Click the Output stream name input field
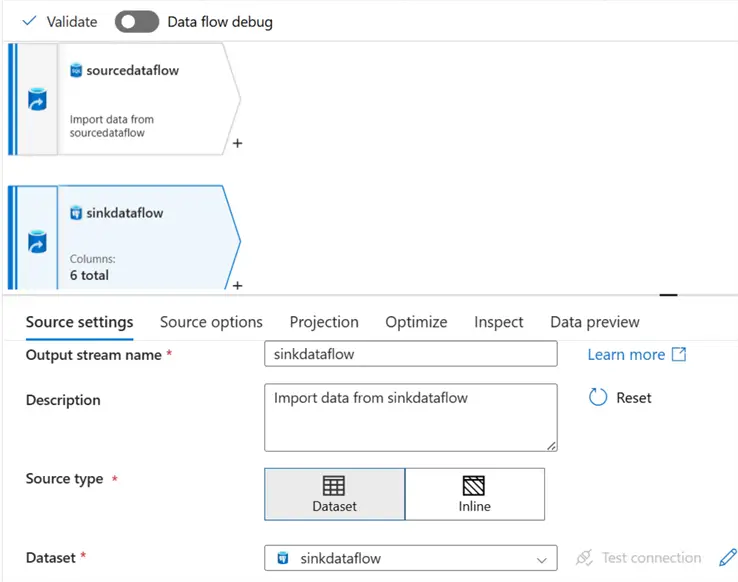The height and width of the screenshot is (582, 738). (410, 354)
